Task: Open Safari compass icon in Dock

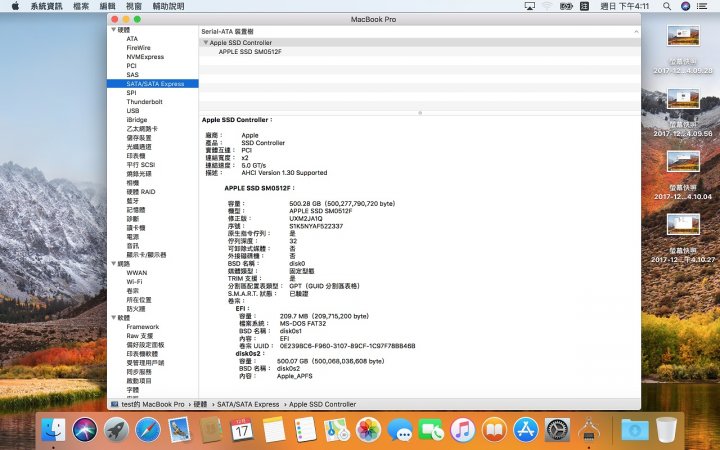Action: pyautogui.click(x=147, y=430)
